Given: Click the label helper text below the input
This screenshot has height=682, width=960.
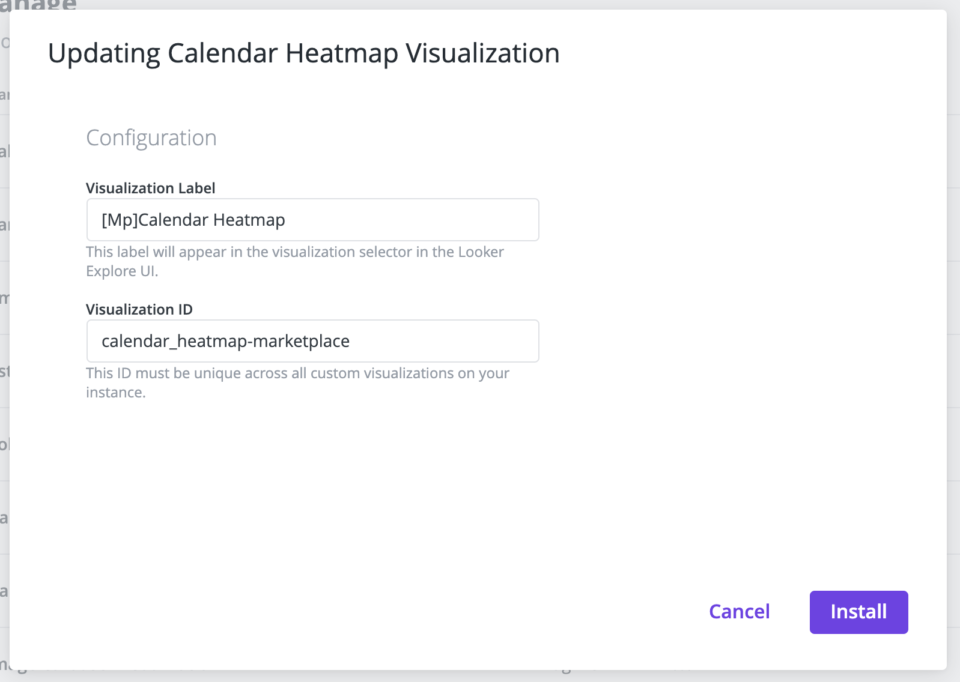Looking at the screenshot, I should (x=294, y=252).
